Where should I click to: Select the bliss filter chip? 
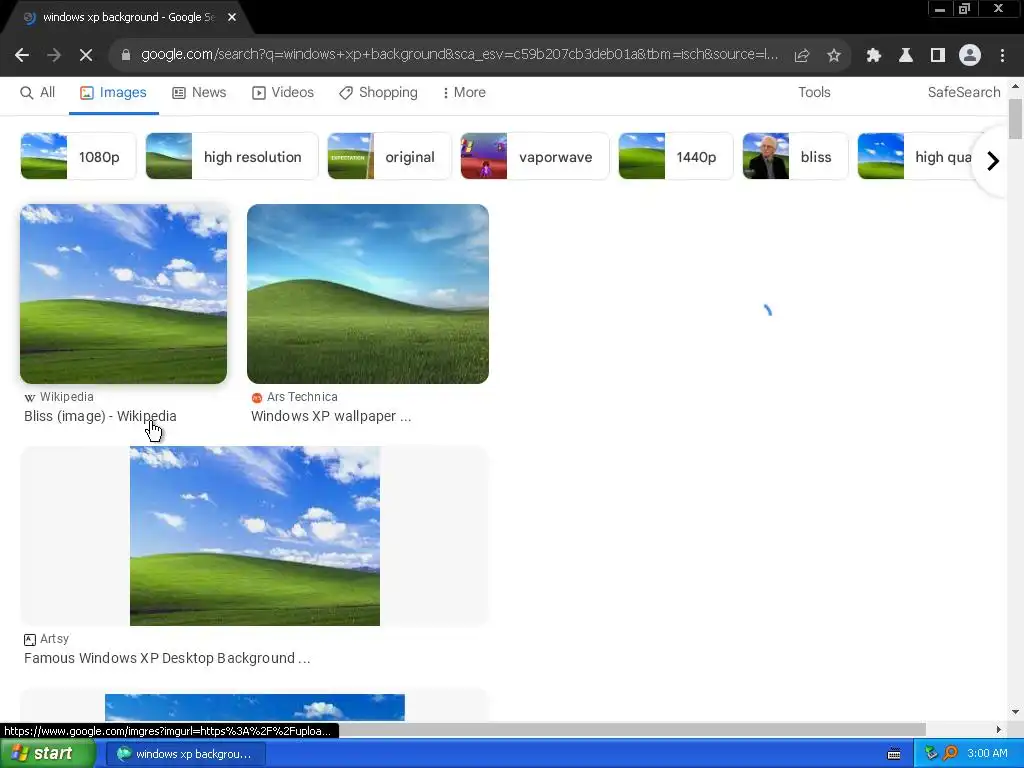click(795, 157)
